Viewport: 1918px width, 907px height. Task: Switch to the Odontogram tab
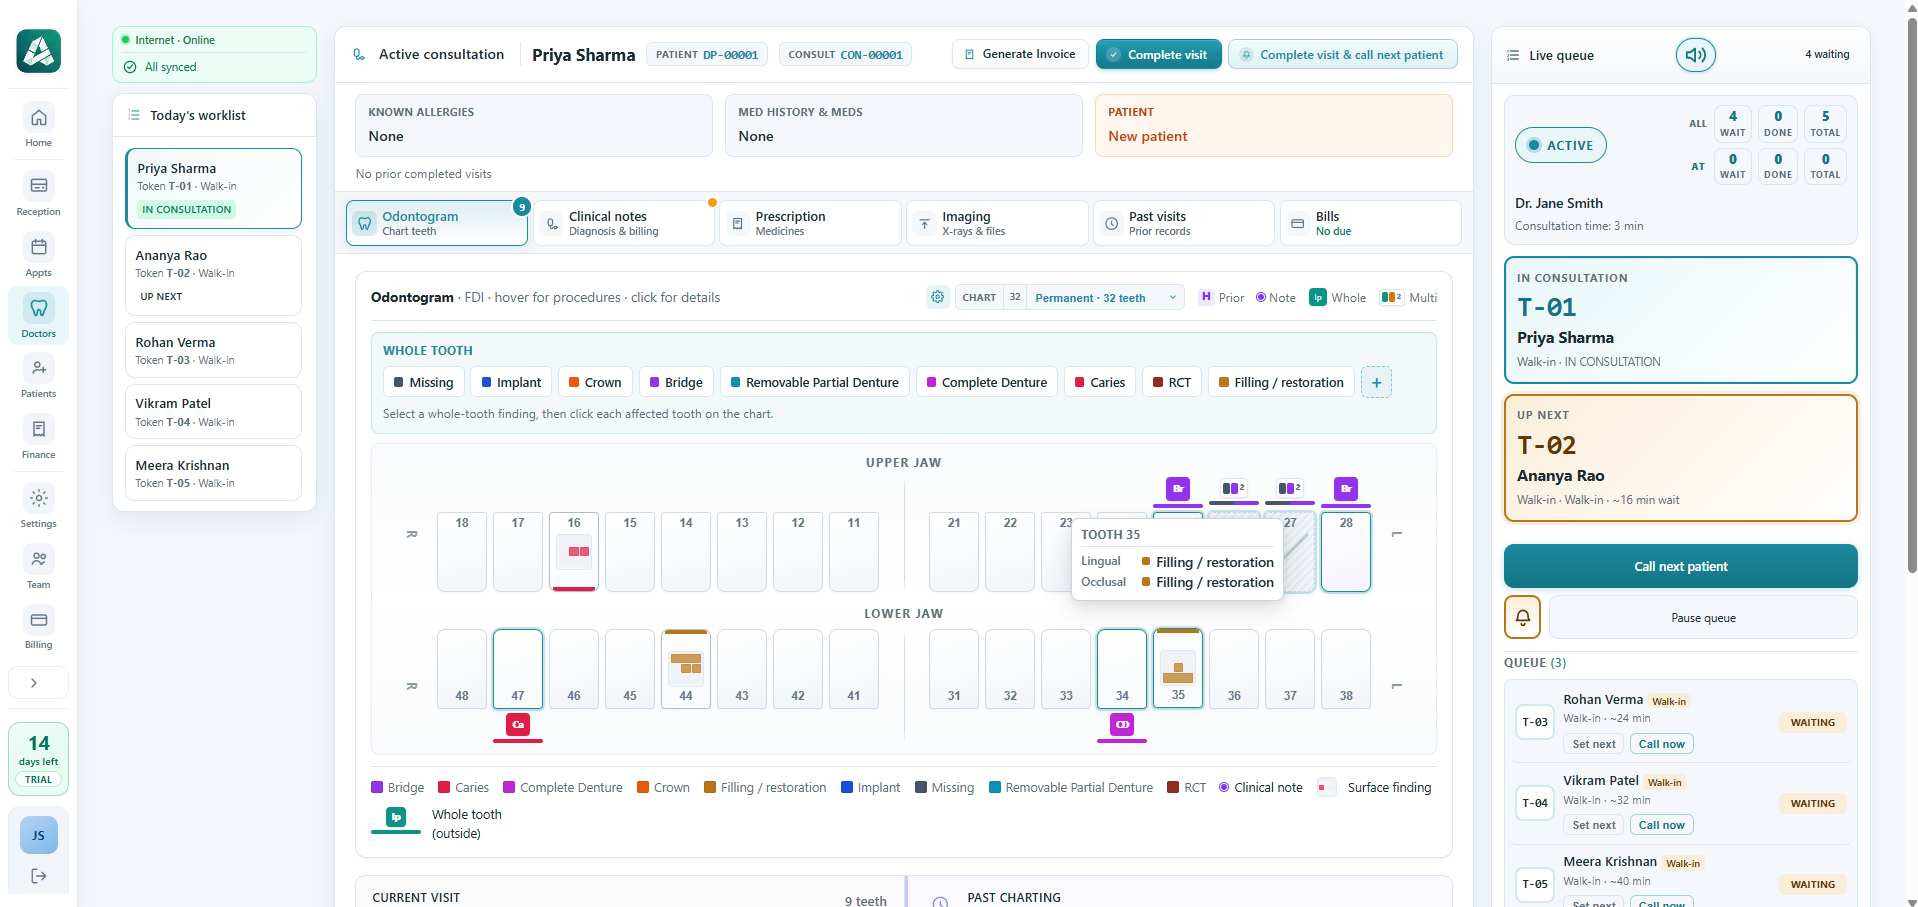pyautogui.click(x=437, y=223)
